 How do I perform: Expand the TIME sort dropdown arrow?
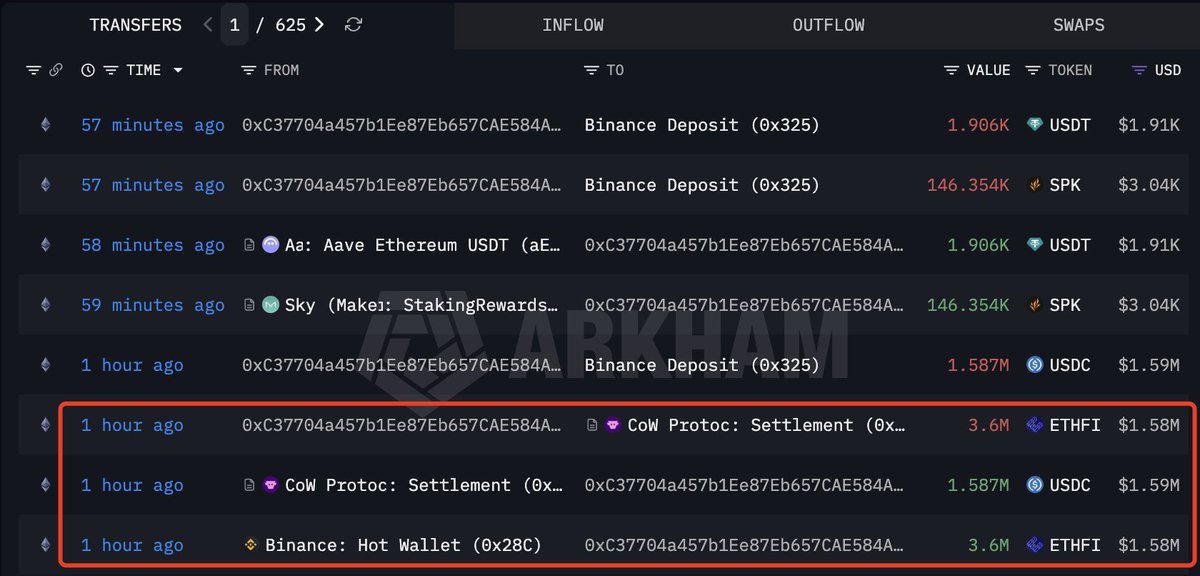tap(178, 70)
